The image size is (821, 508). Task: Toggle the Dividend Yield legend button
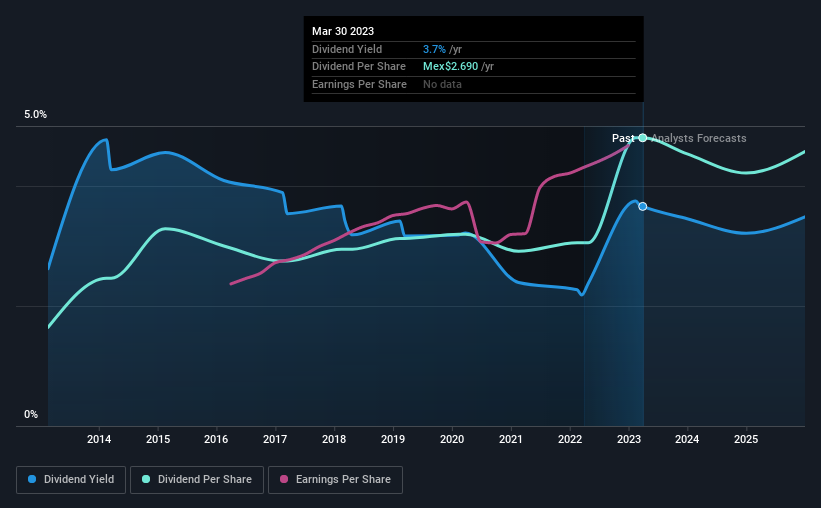(71, 480)
